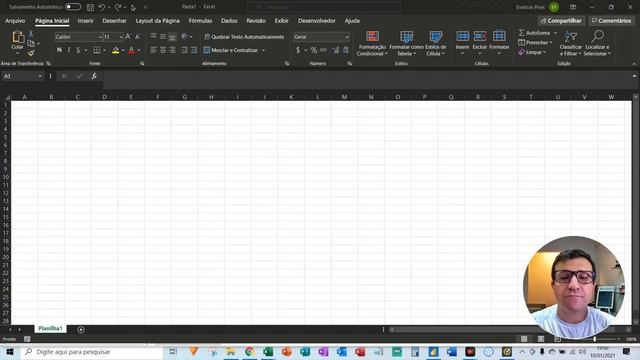Expand the formula bar
Screen dimensions: 640x360
click(x=634, y=76)
